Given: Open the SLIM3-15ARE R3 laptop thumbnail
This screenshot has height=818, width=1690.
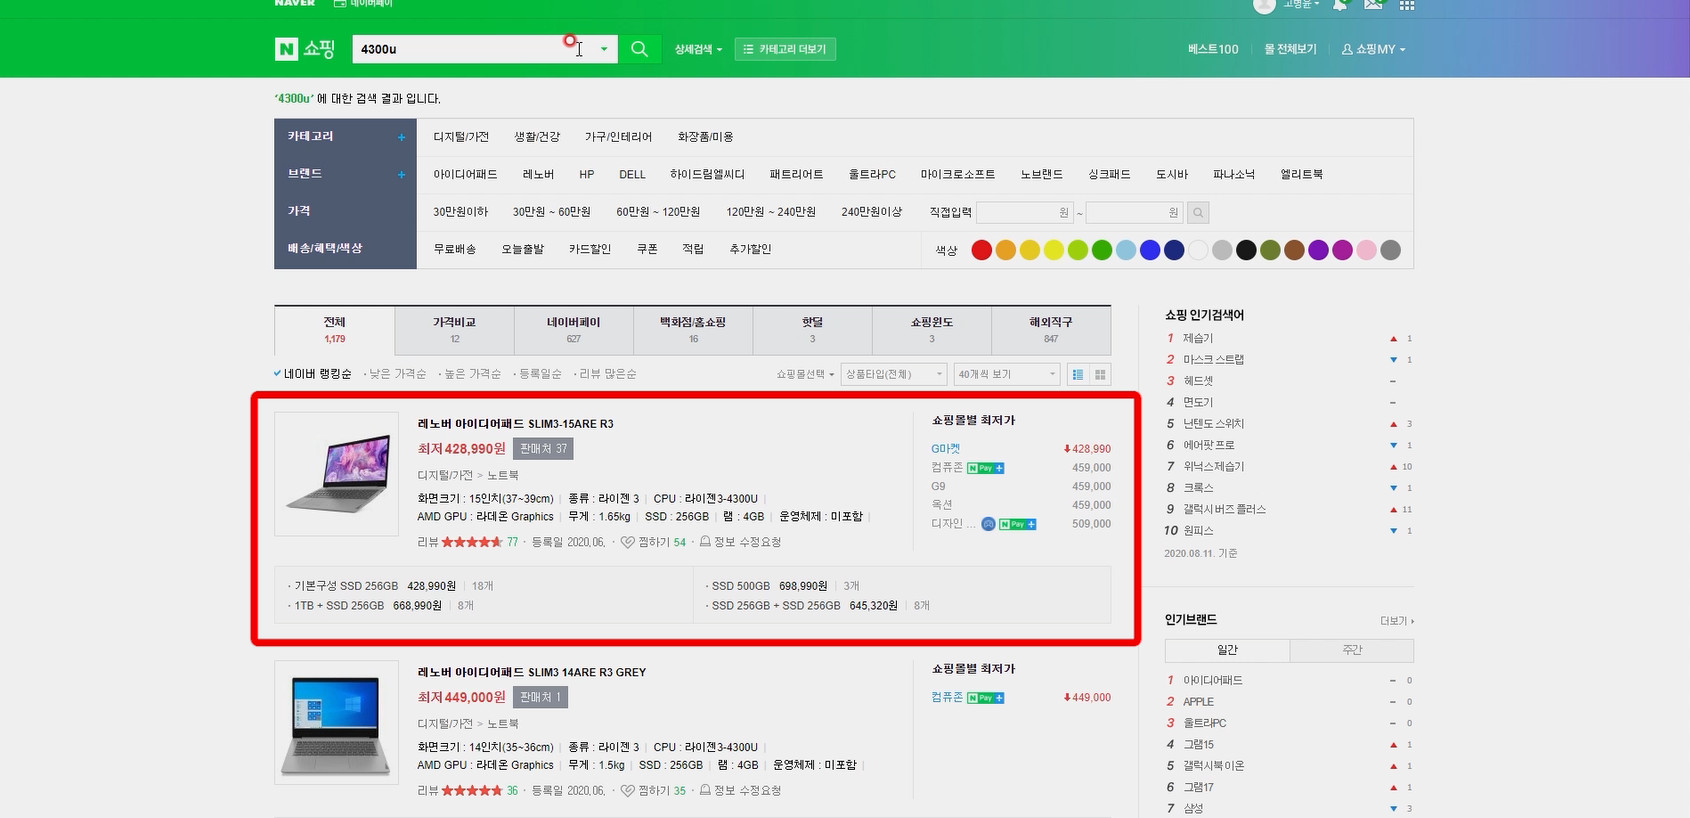Looking at the screenshot, I should [x=336, y=474].
